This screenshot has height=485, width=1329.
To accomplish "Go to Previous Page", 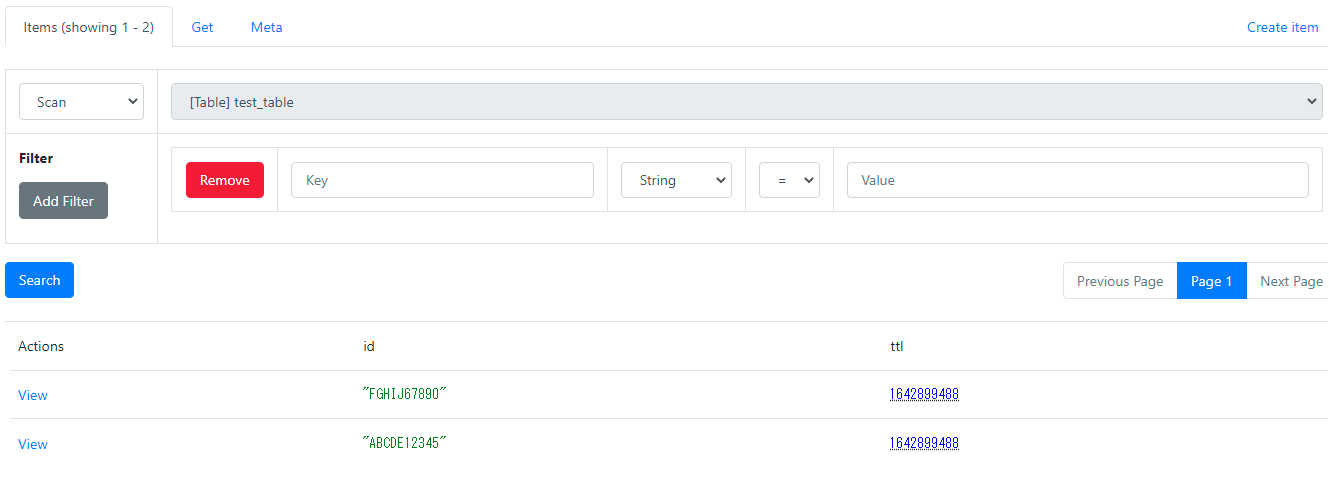I will pyautogui.click(x=1119, y=281).
